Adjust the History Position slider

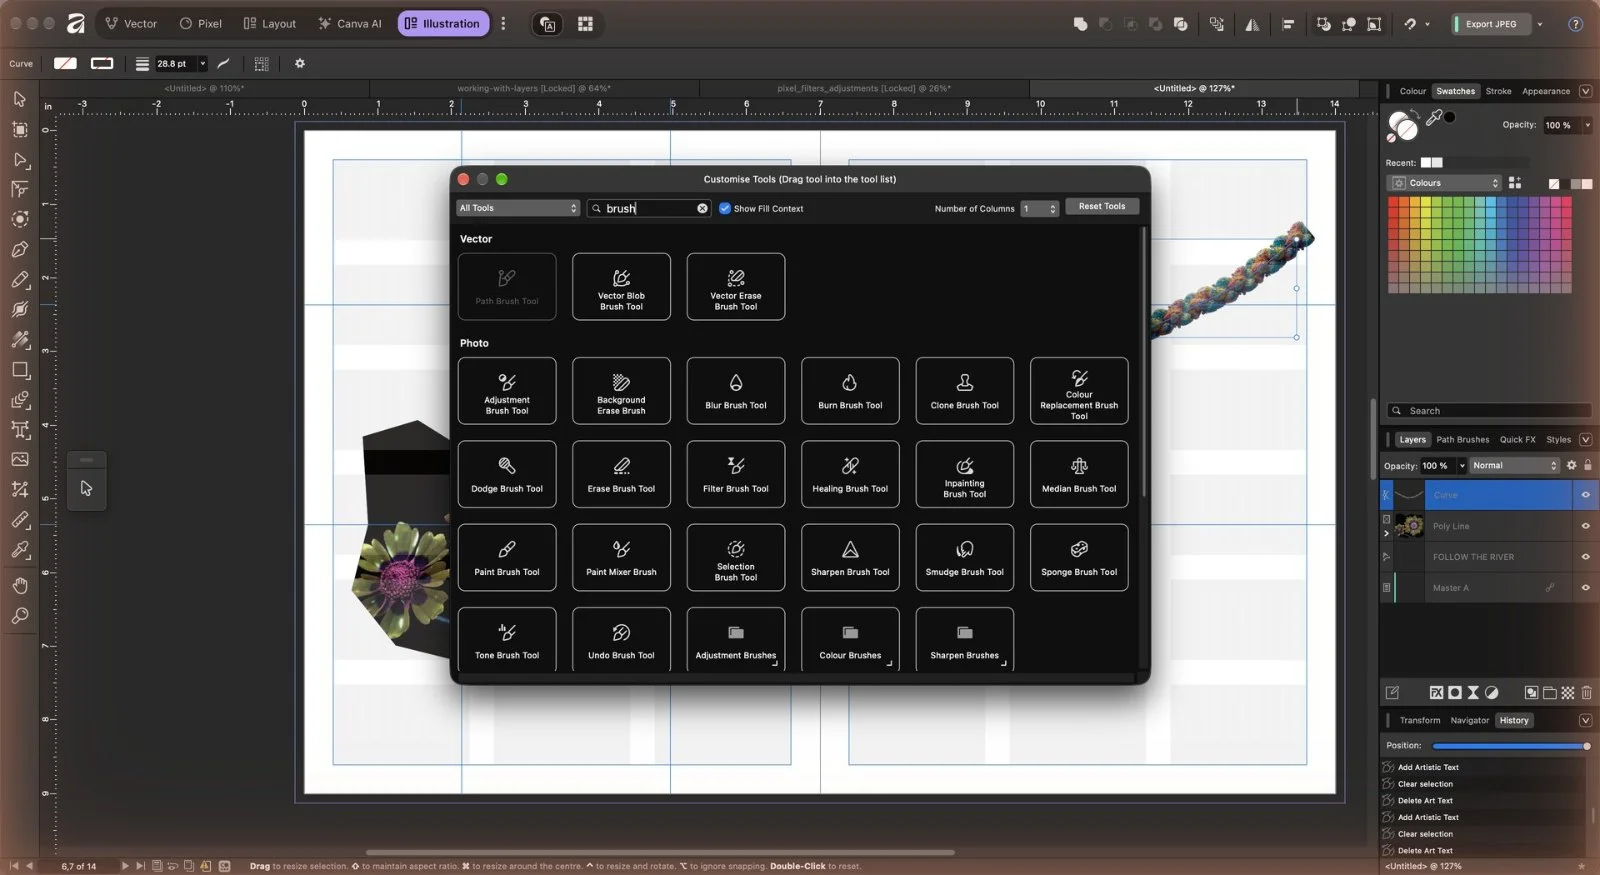(1510, 746)
